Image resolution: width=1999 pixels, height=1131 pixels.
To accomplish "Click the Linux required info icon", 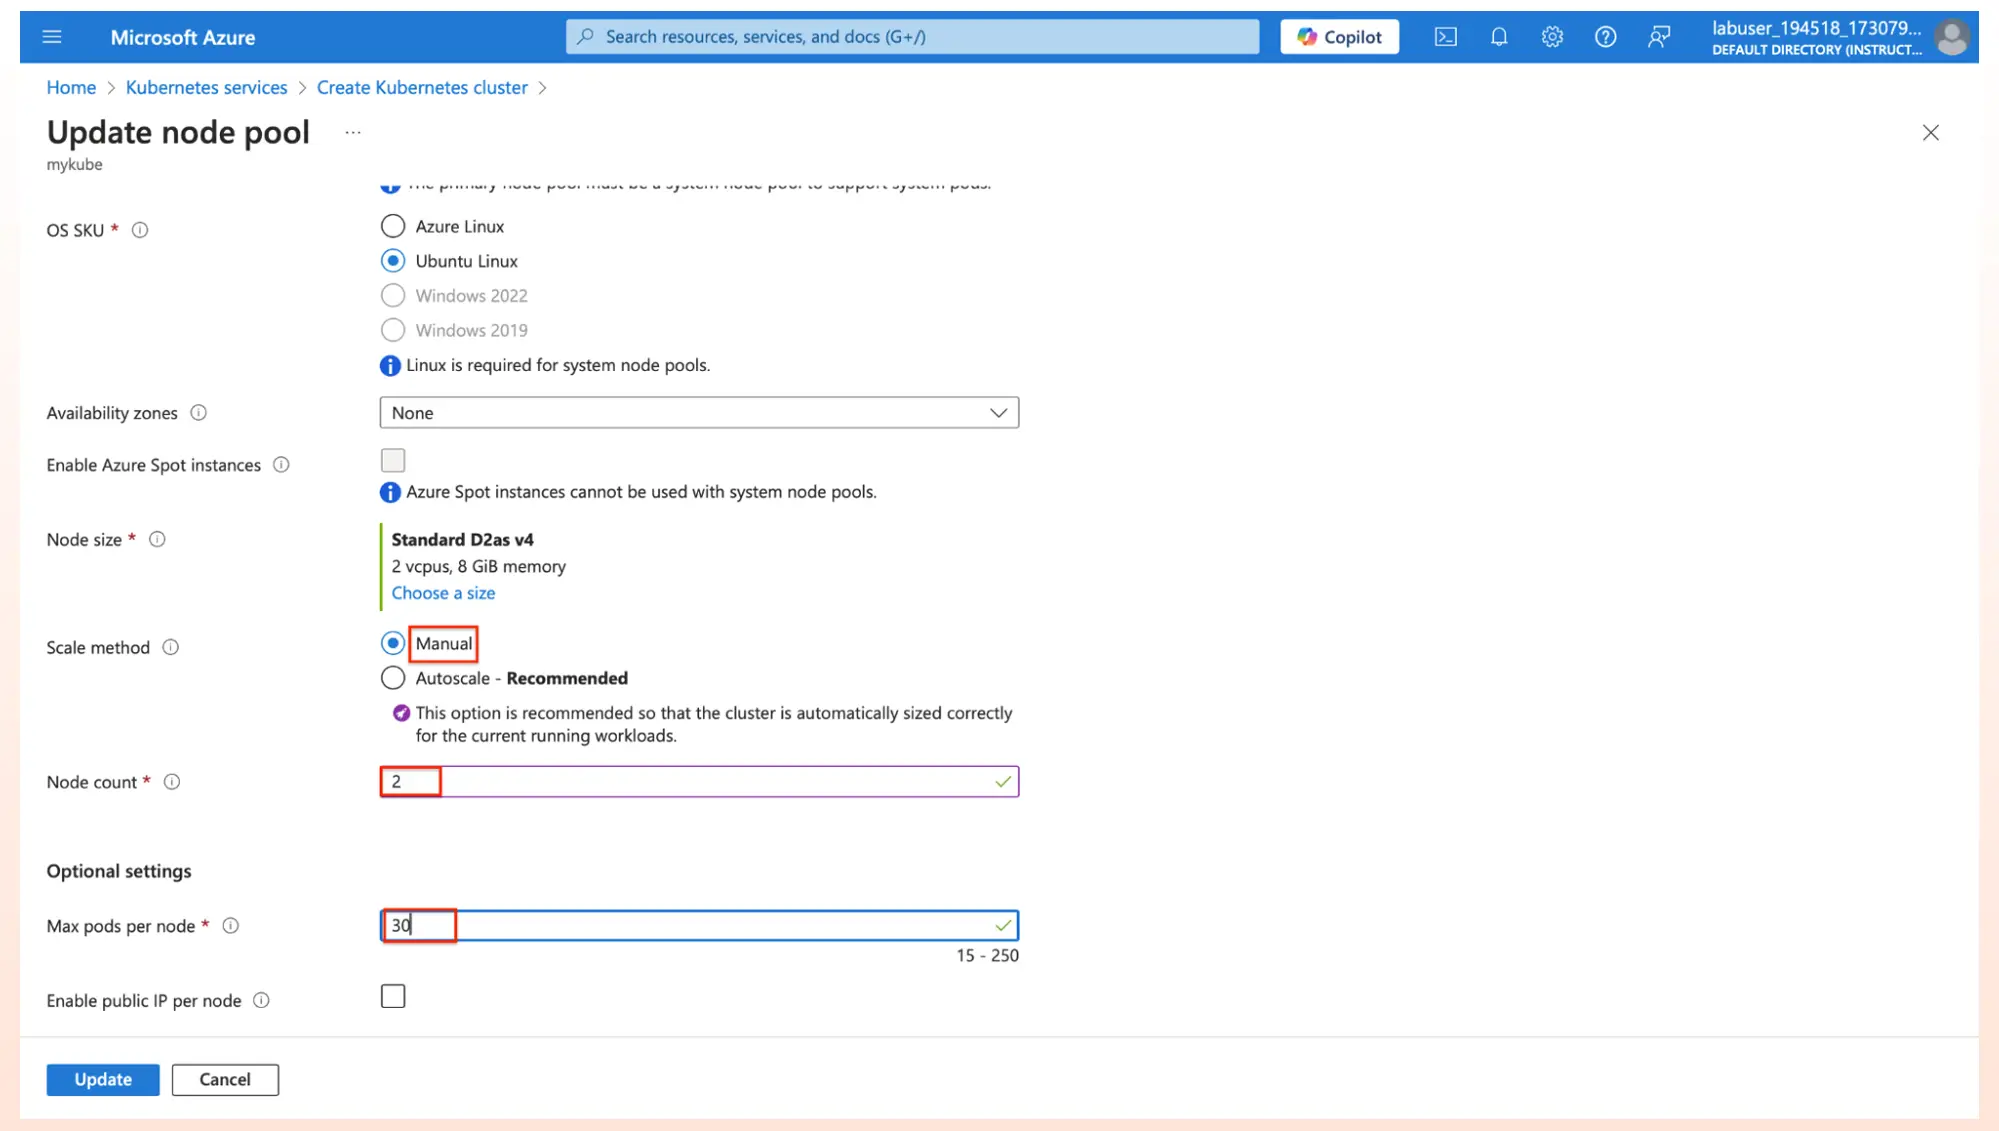I will 390,366.
